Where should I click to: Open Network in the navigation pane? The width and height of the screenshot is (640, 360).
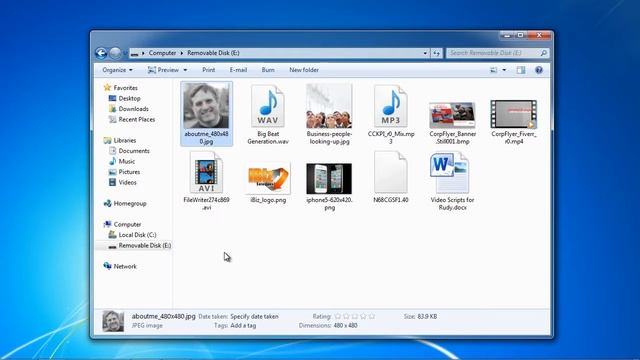[125, 267]
